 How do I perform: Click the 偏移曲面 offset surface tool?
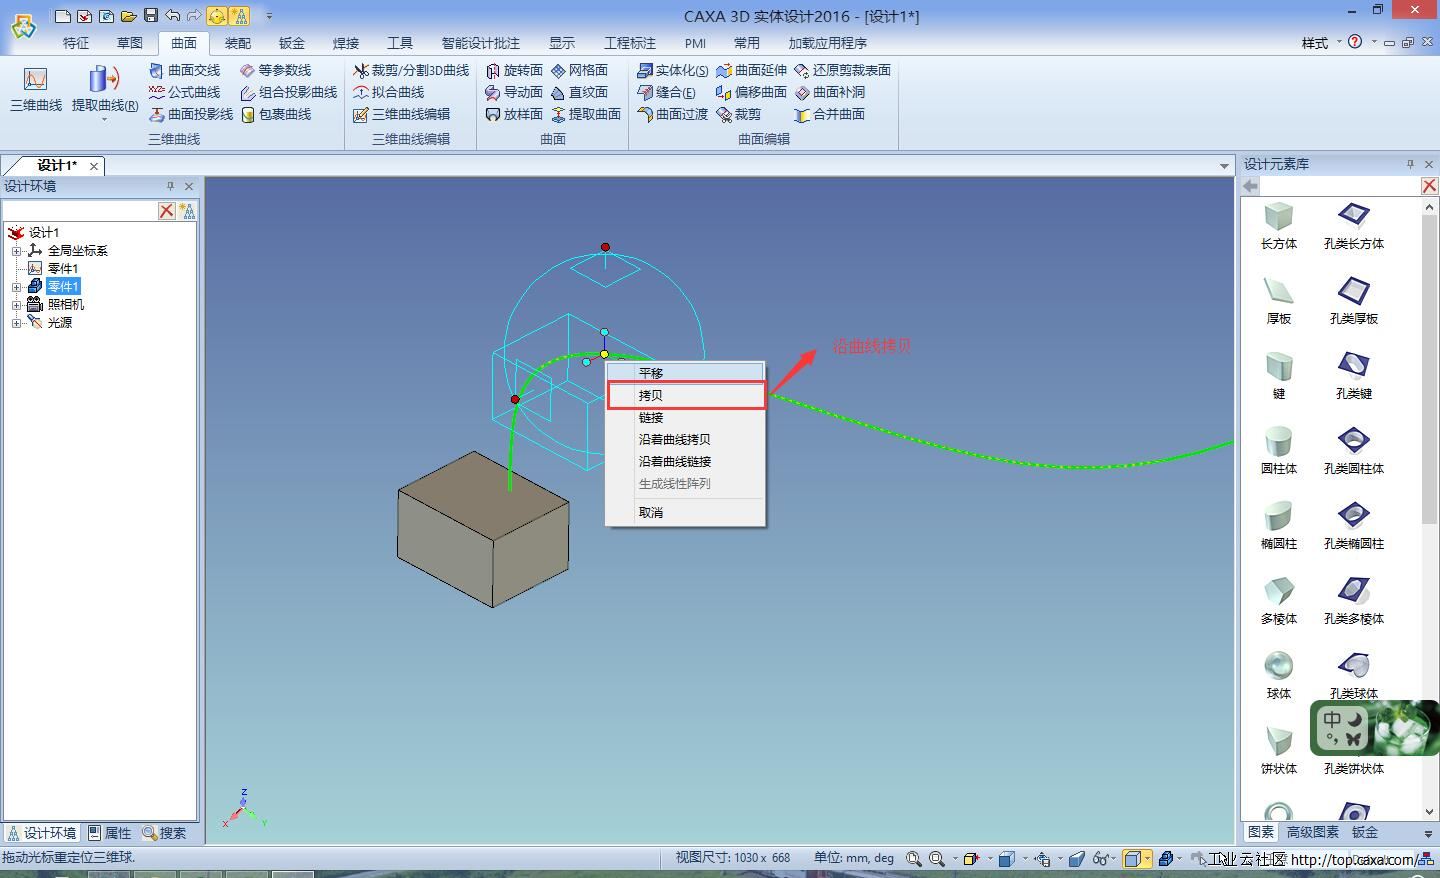751,92
